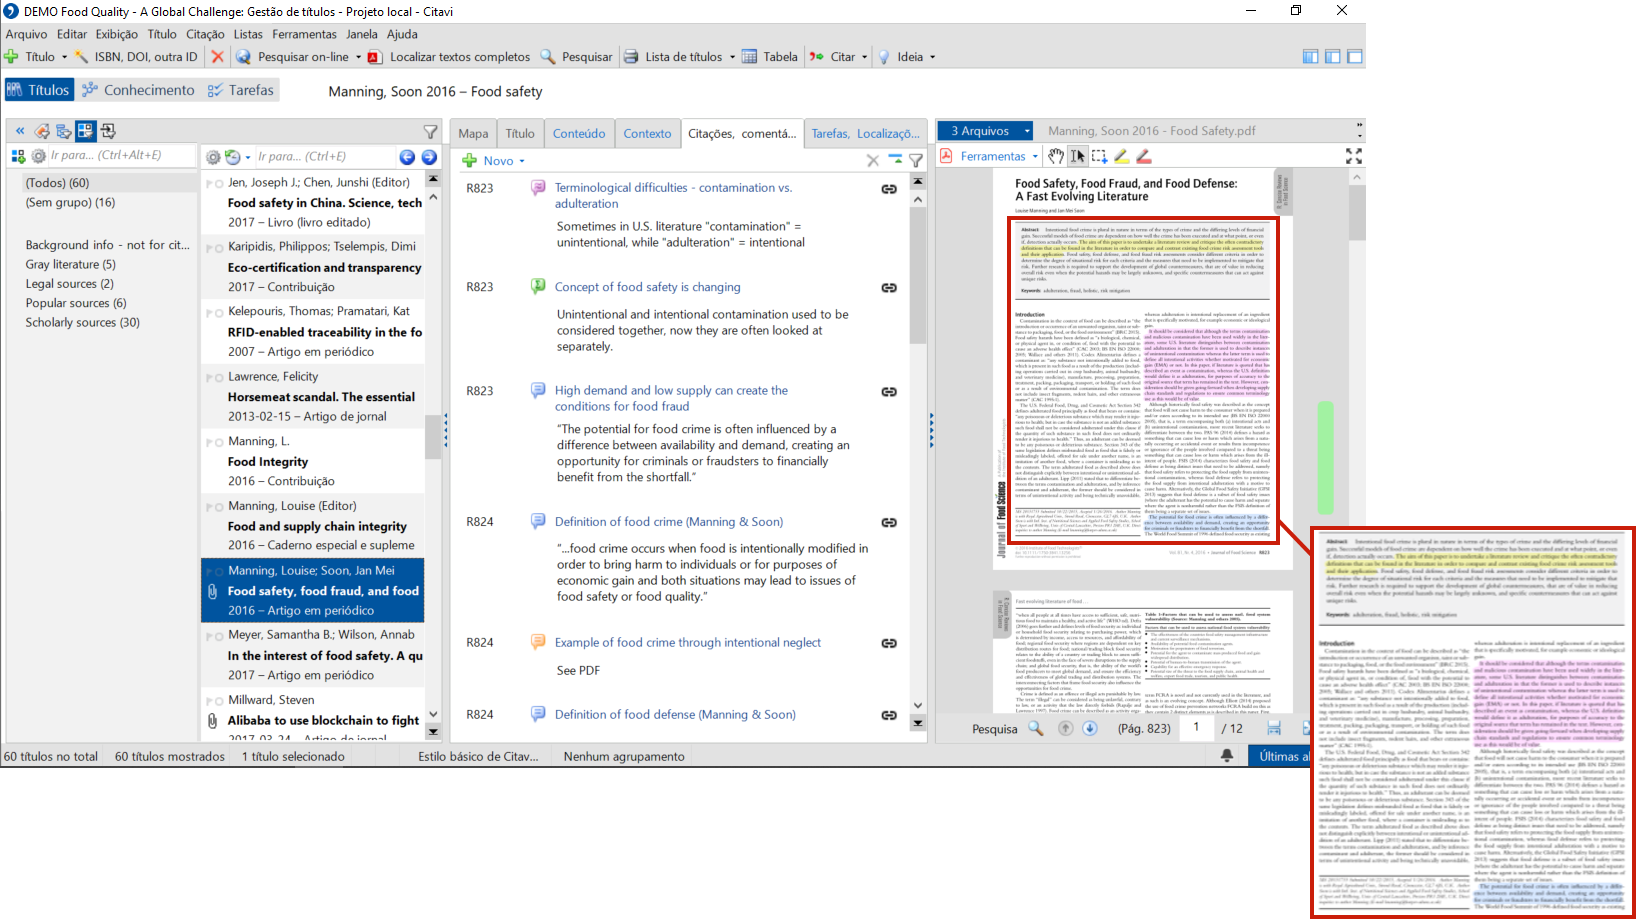Select the yellow highlighter tool
The width and height of the screenshot is (1636, 919).
pos(1122,156)
